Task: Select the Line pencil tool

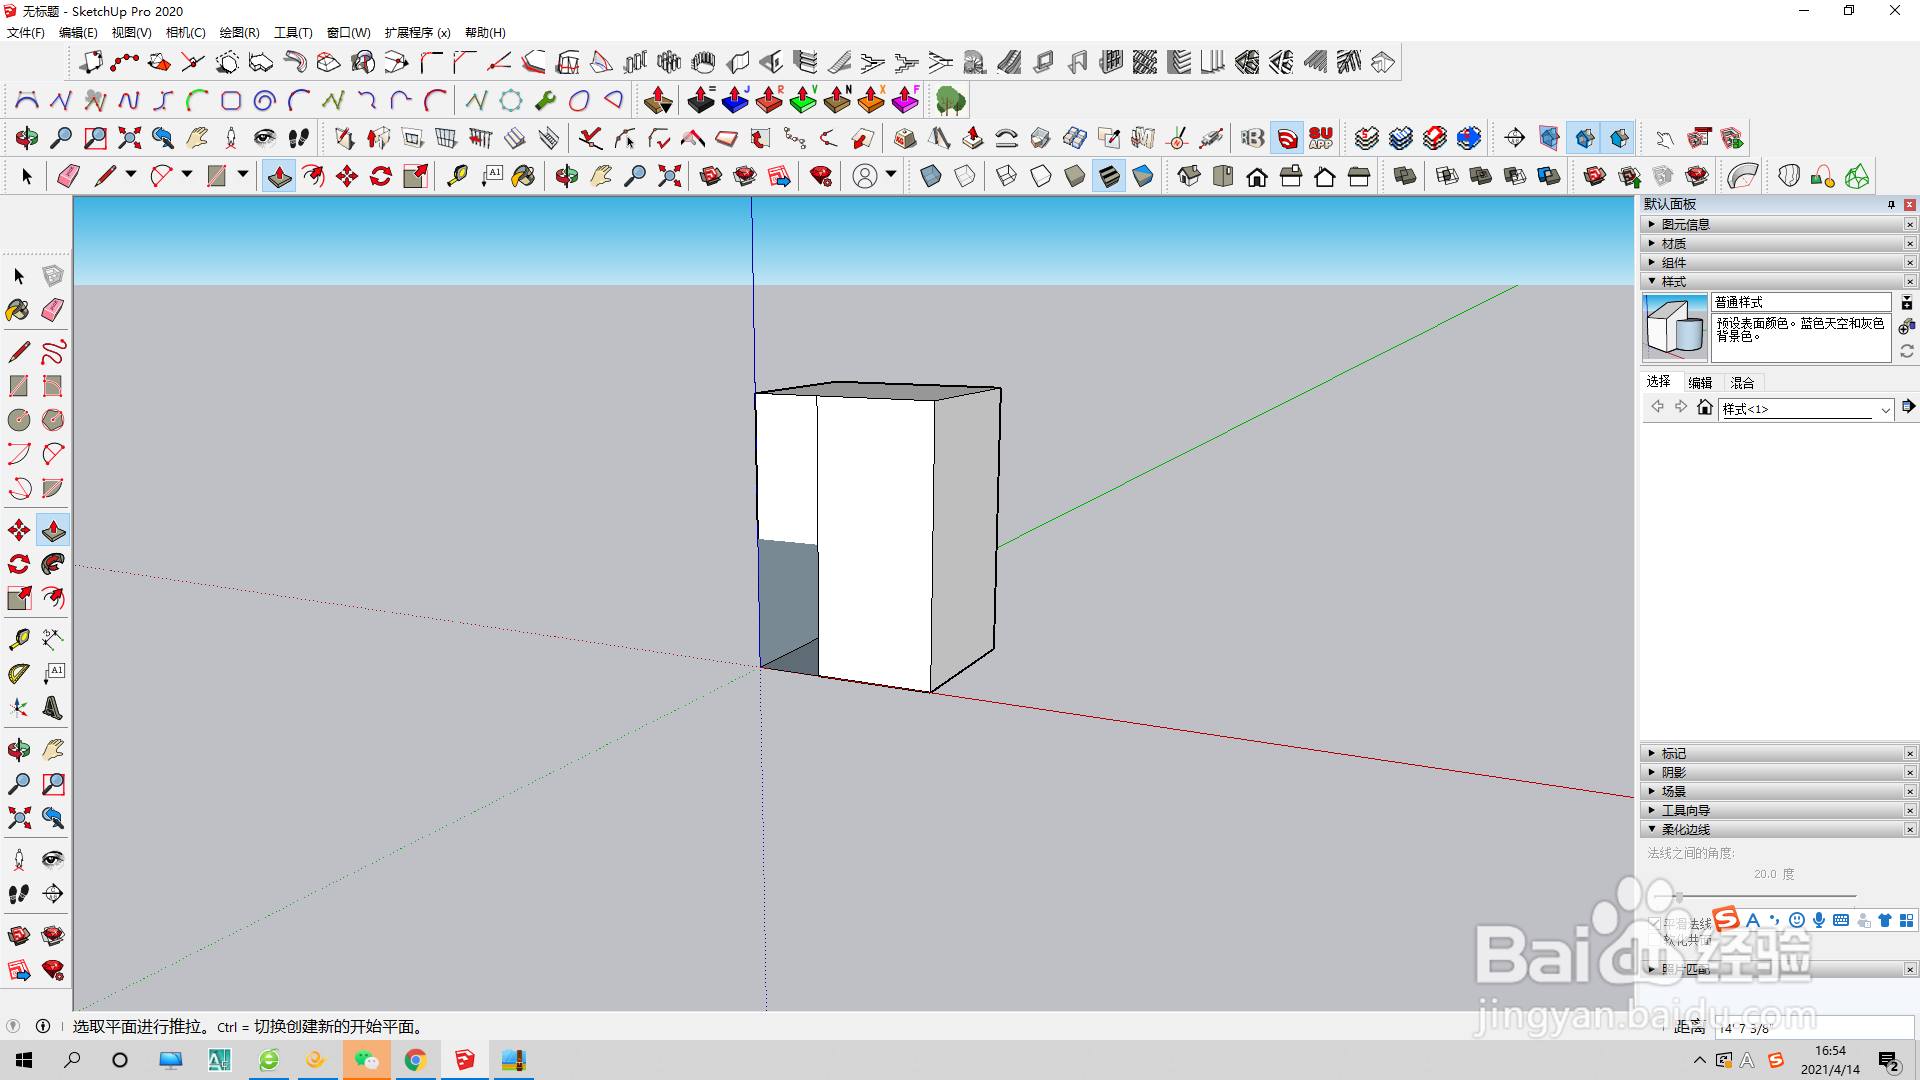Action: coord(18,352)
